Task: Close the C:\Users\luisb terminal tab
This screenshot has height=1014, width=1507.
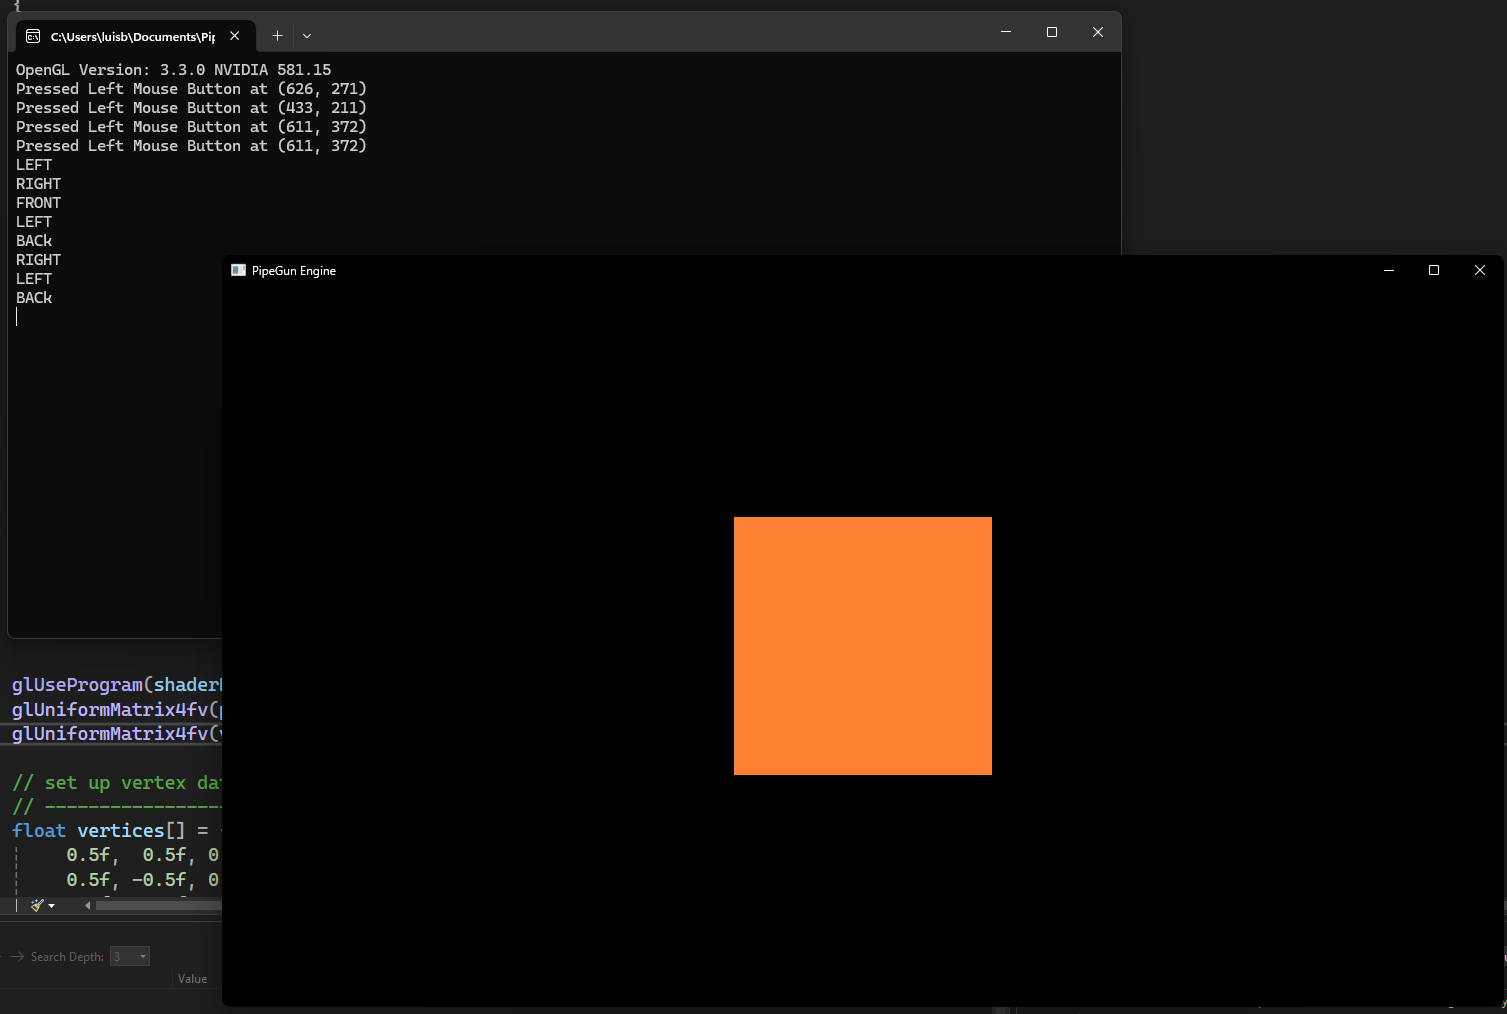Action: coord(234,36)
